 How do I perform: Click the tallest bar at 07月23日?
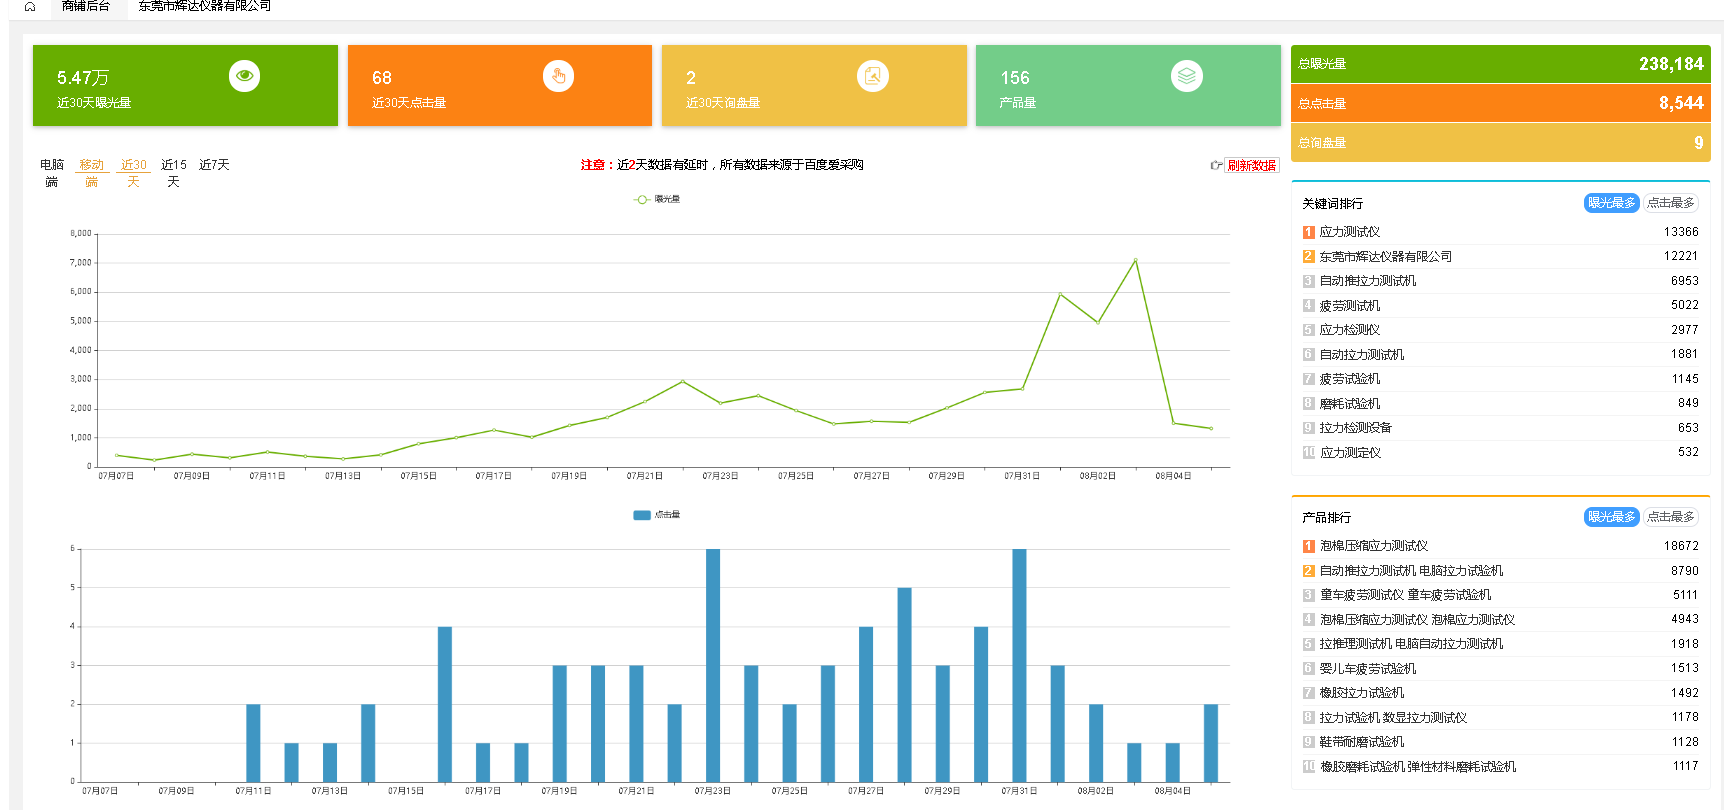click(713, 664)
